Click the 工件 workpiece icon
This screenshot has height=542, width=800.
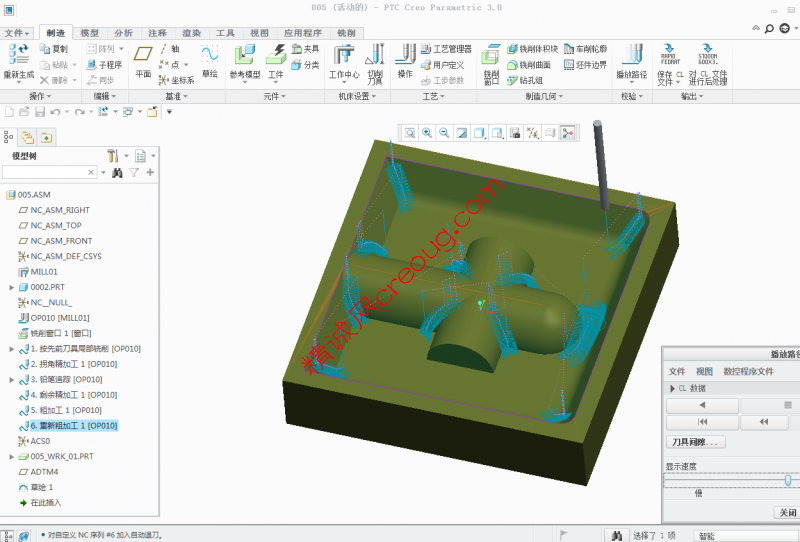pos(276,55)
